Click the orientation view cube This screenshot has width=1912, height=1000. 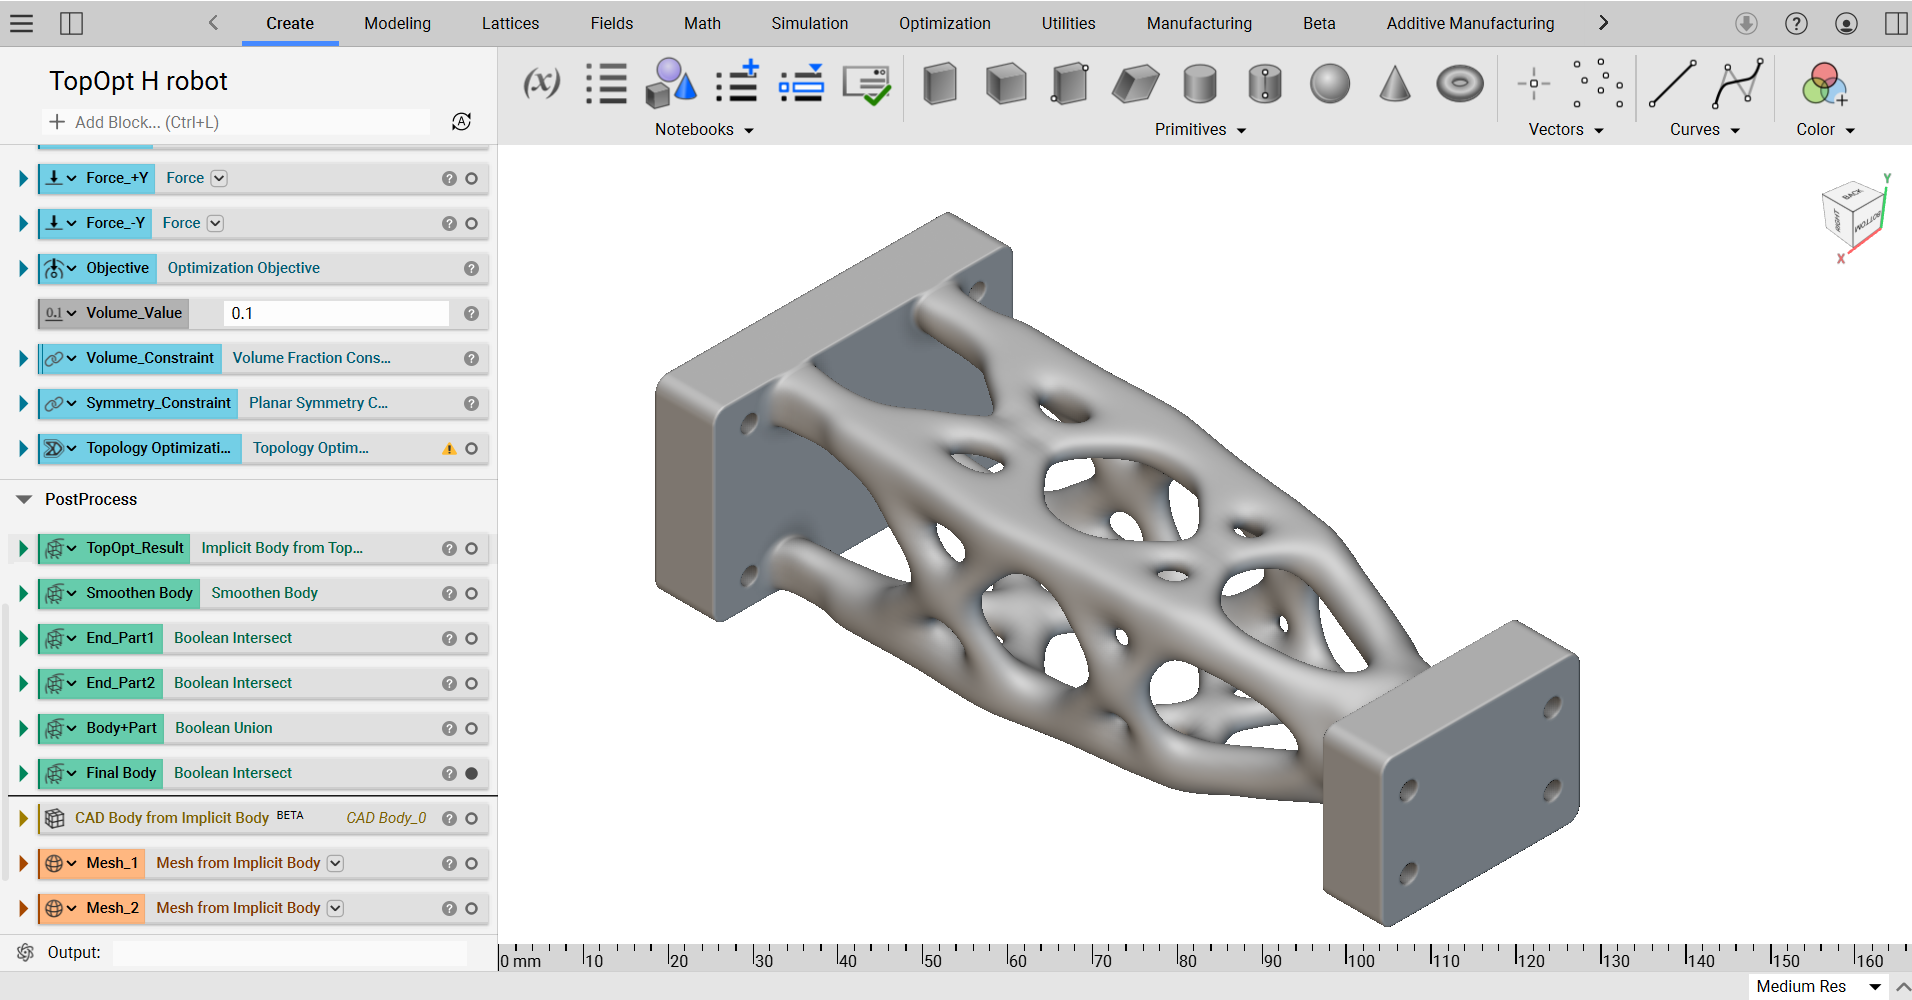tap(1853, 215)
